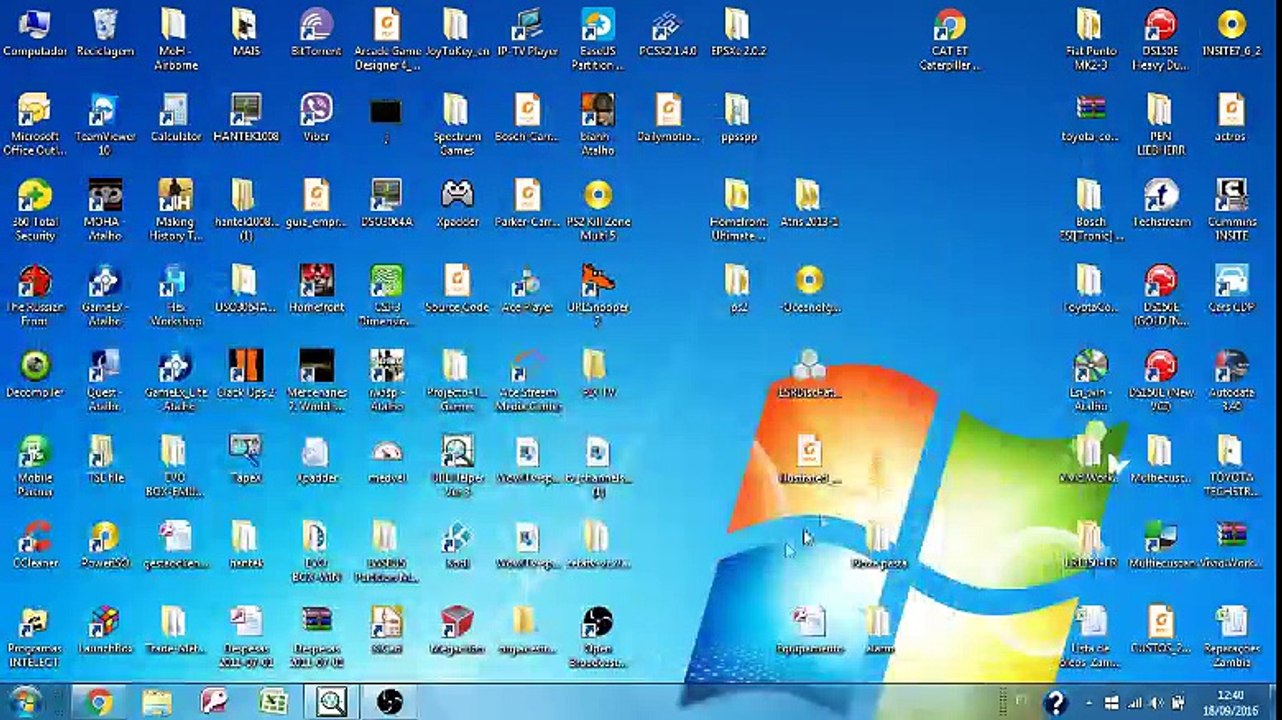Open the Autodata 3.40 shortcut
1282x720 pixels.
coord(1231,381)
